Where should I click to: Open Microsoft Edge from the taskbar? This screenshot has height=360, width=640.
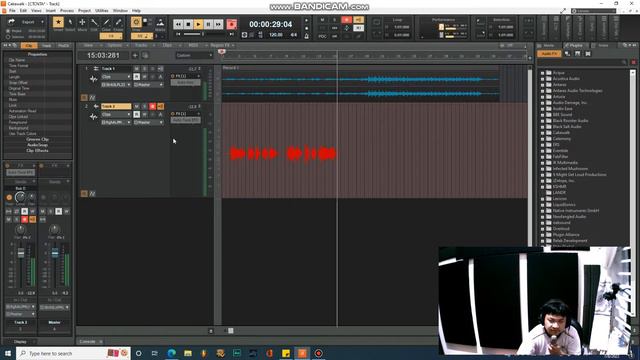coord(171,353)
